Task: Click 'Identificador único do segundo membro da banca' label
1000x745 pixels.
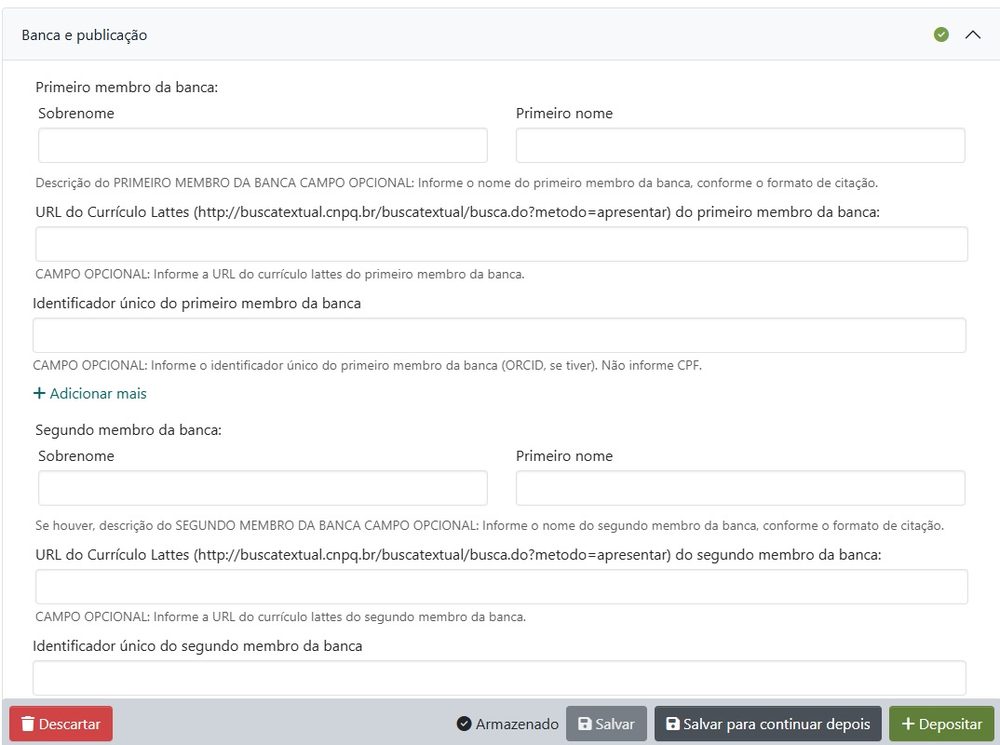Action: coord(198,646)
